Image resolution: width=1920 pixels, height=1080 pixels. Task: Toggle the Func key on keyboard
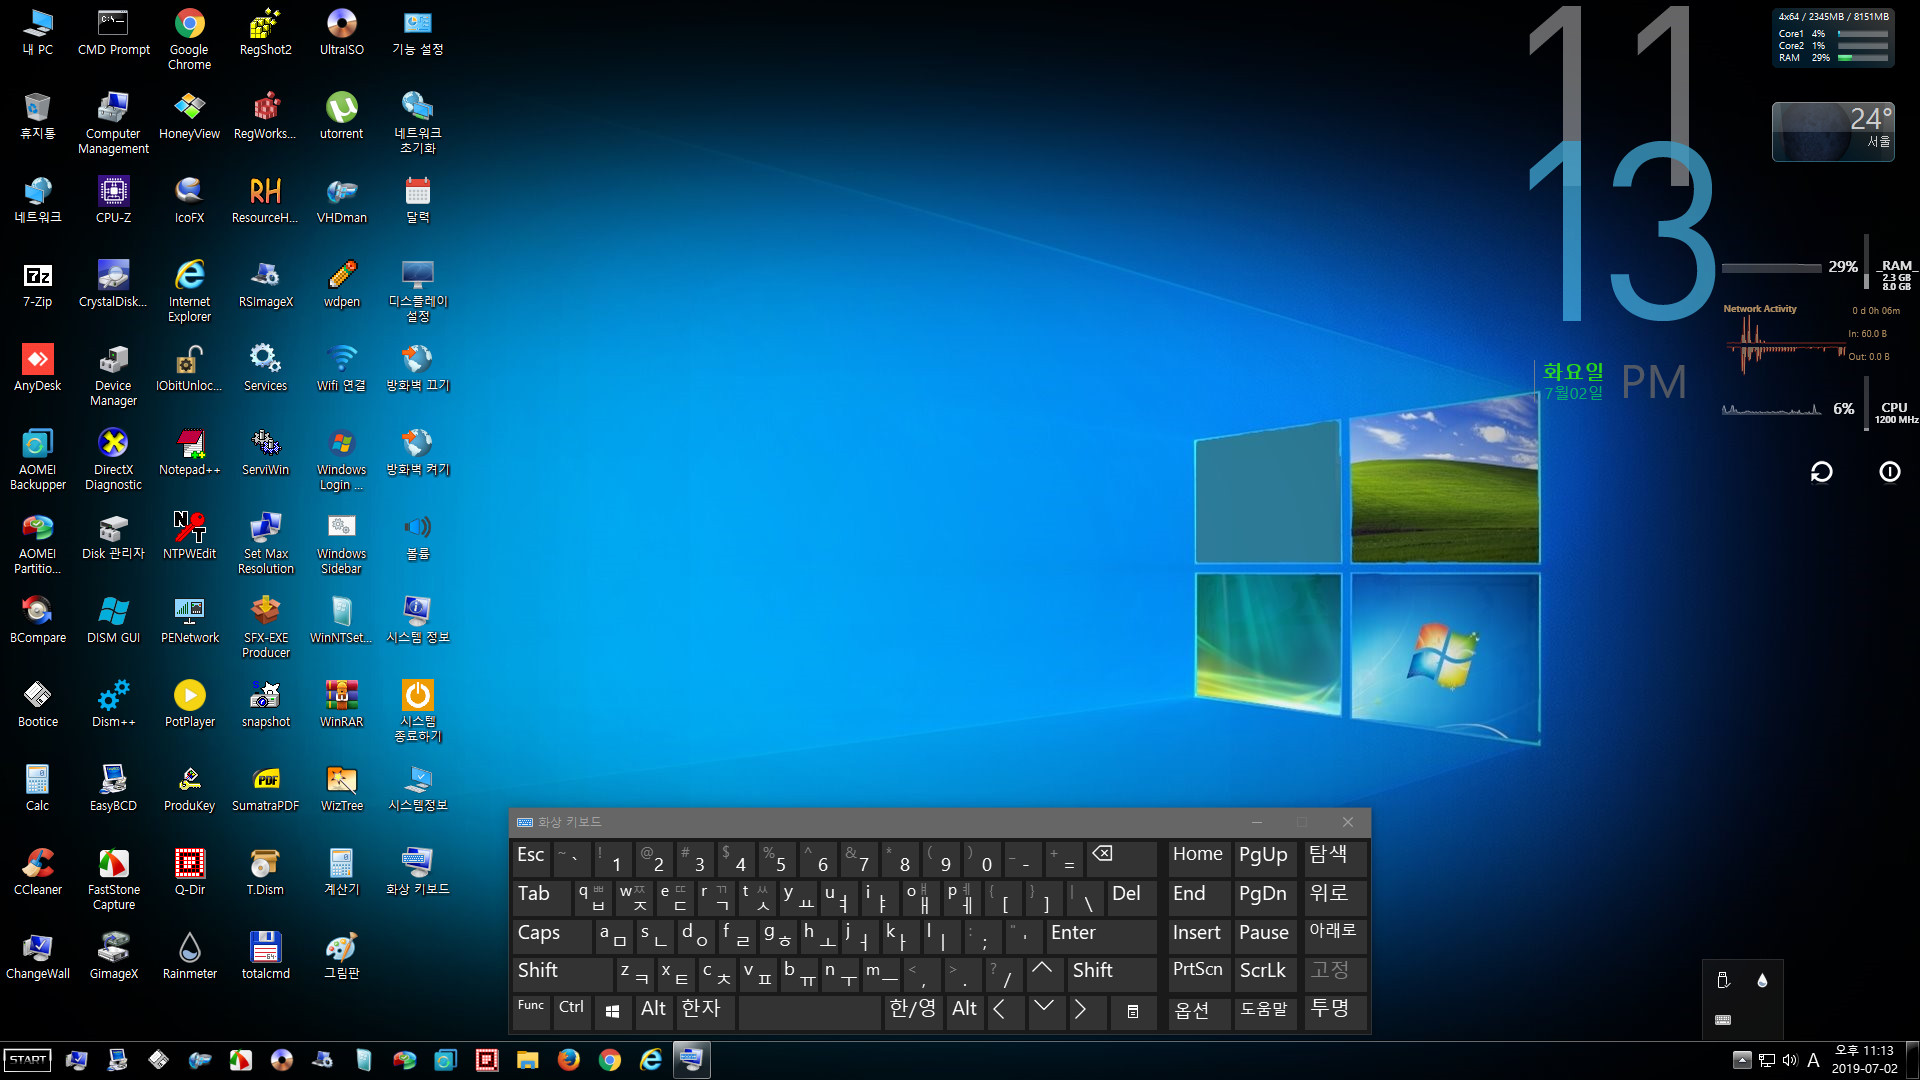(531, 1010)
